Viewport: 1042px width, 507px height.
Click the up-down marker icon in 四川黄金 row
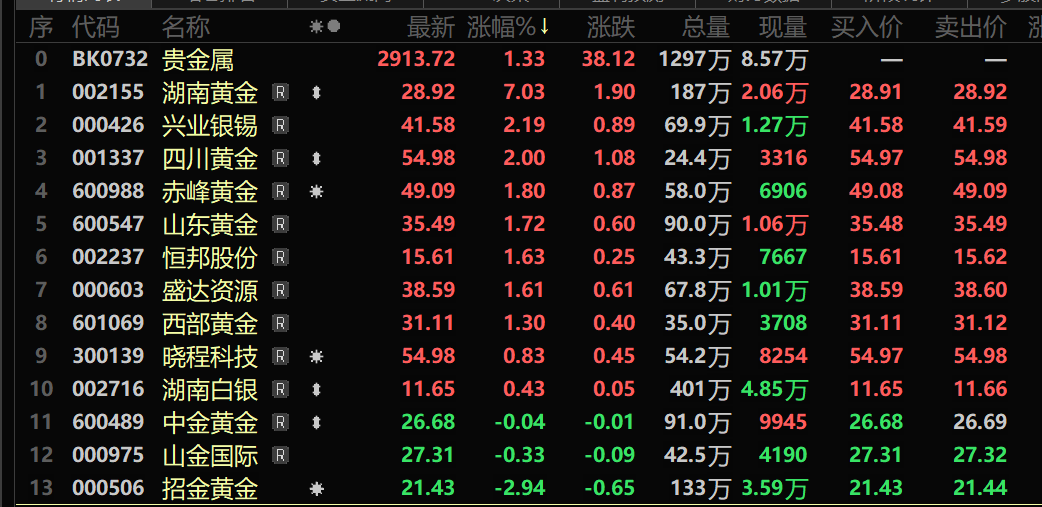(x=316, y=159)
